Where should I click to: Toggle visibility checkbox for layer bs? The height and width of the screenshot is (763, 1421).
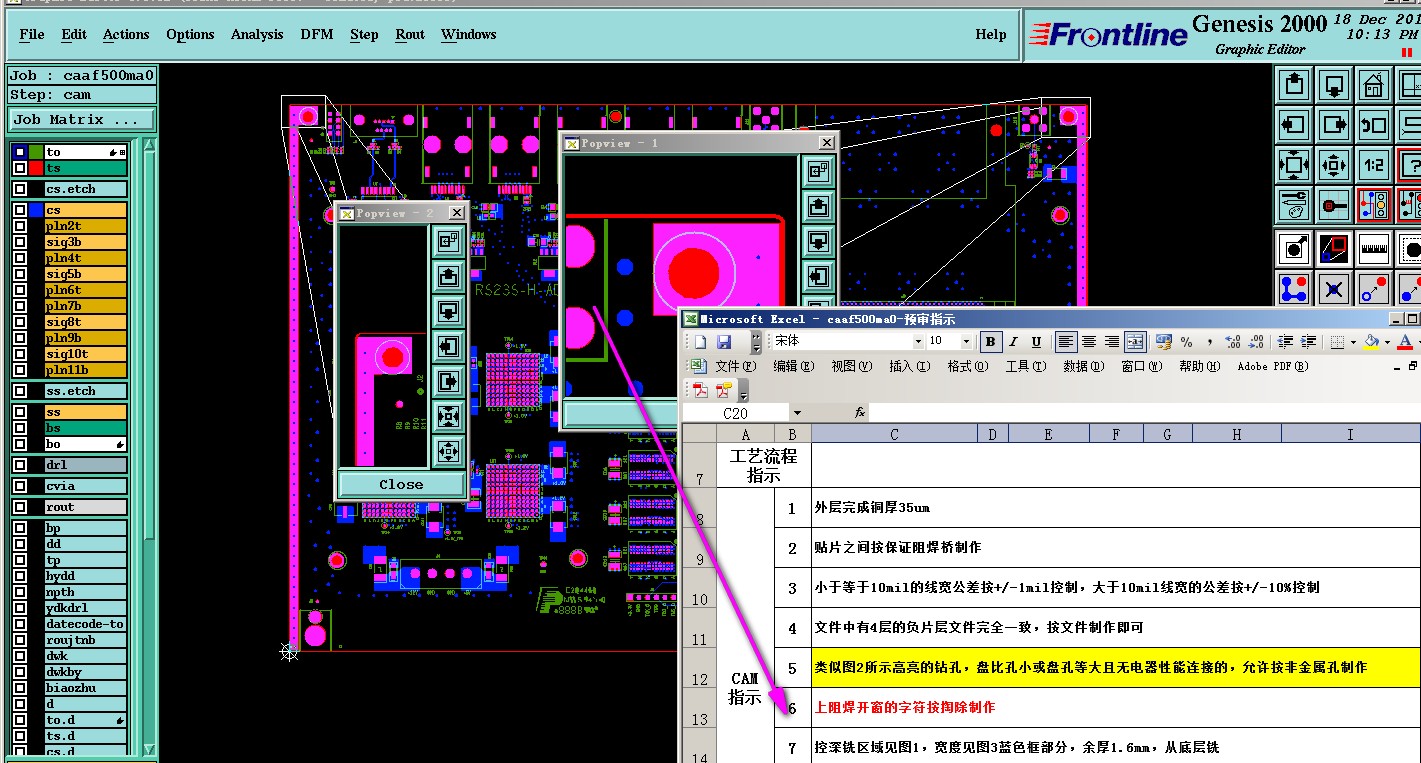20,428
